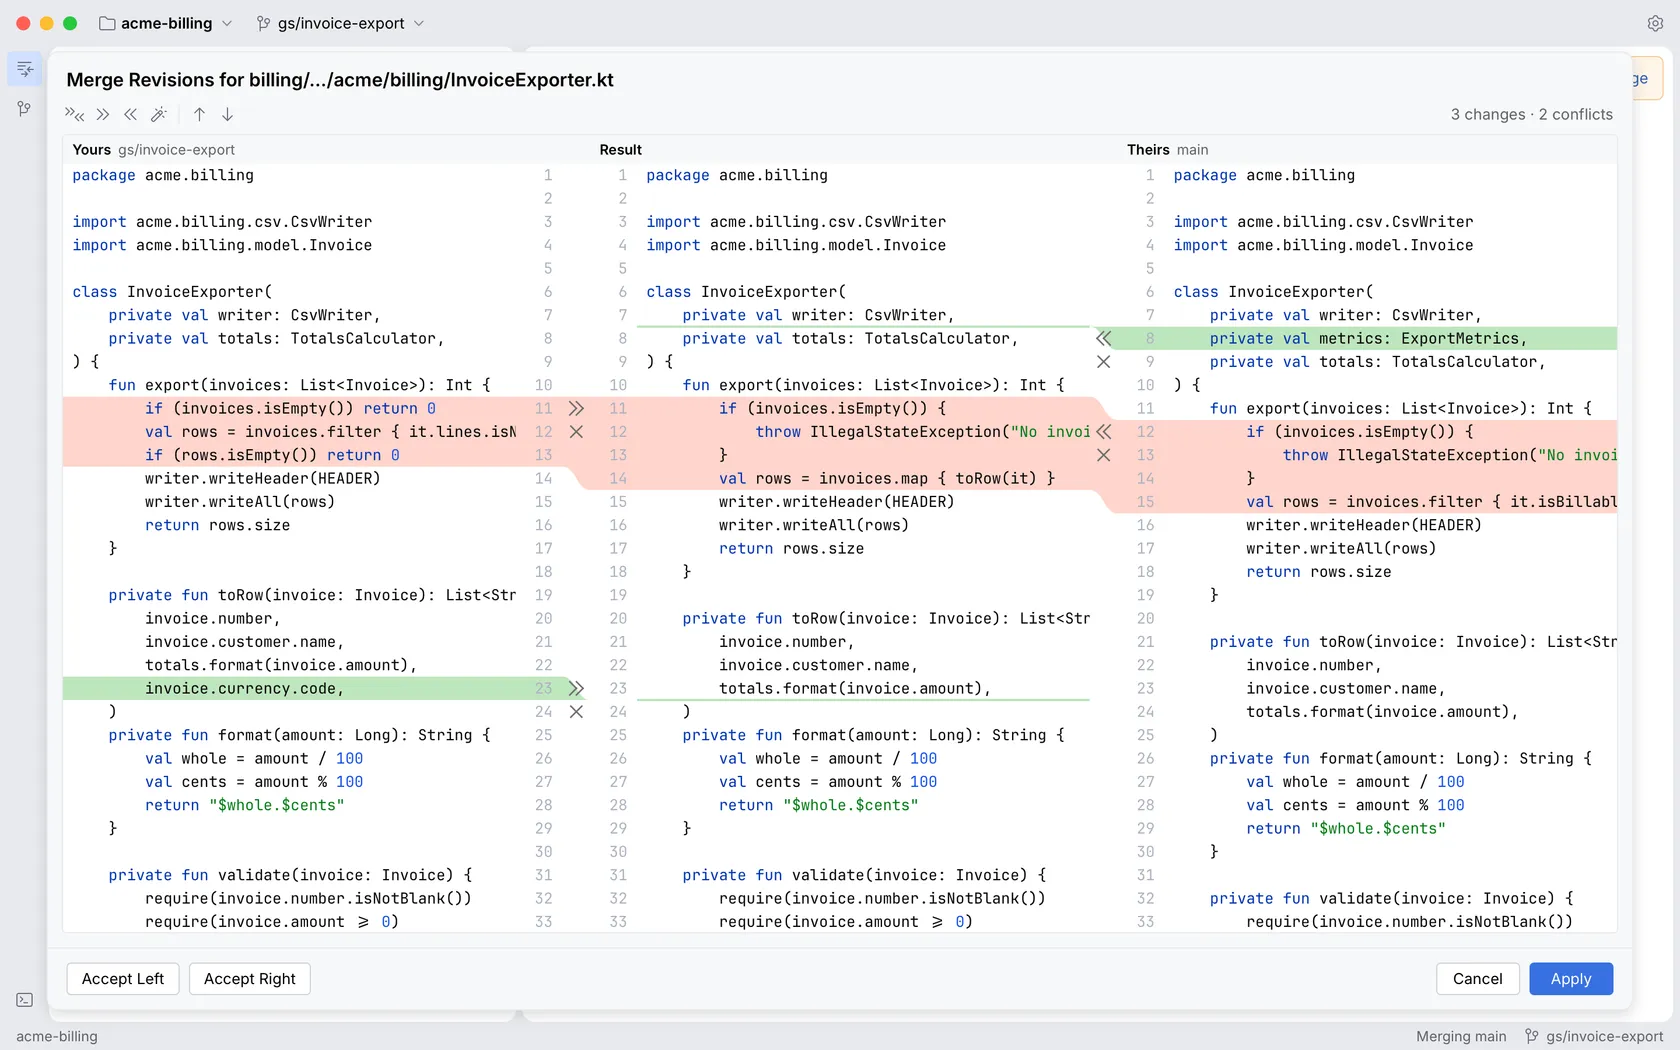Click the Merge Revisions dialog title

340,80
